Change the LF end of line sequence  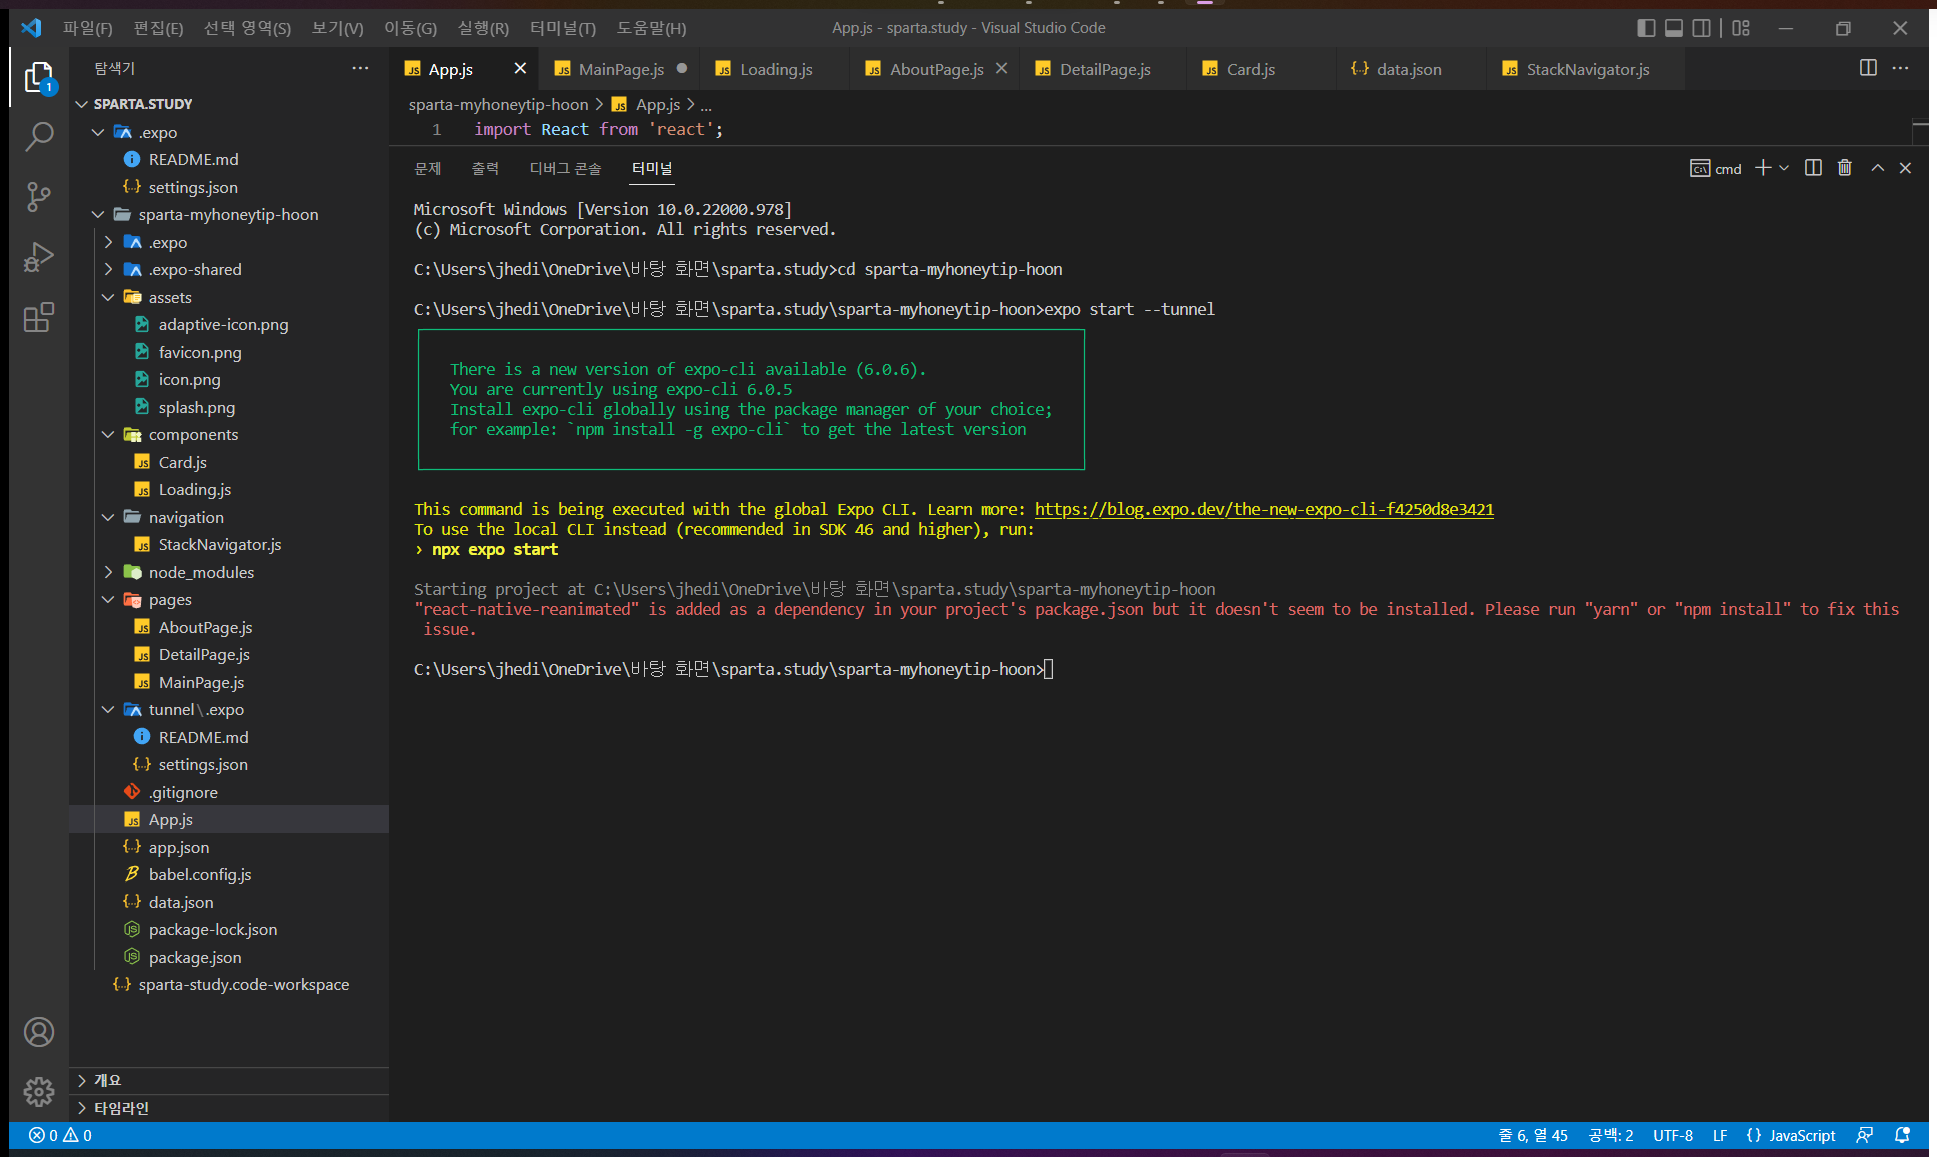[1720, 1135]
